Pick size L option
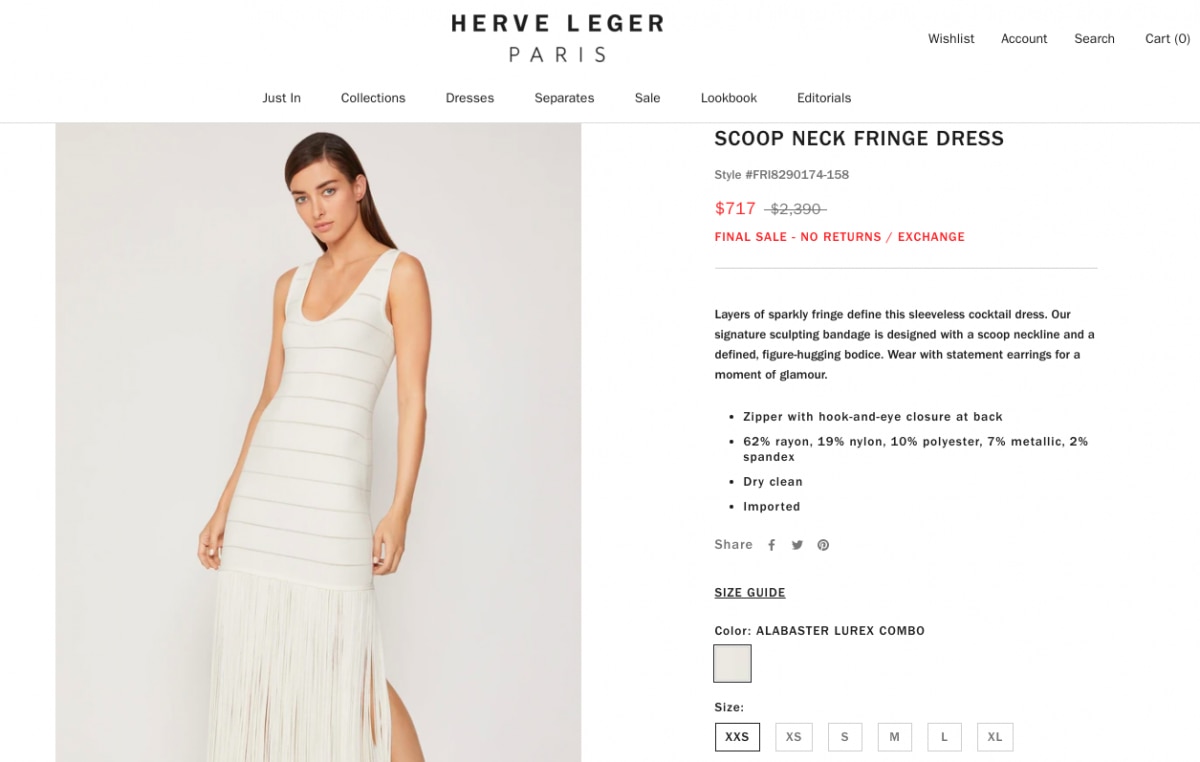This screenshot has width=1200, height=762. click(944, 737)
